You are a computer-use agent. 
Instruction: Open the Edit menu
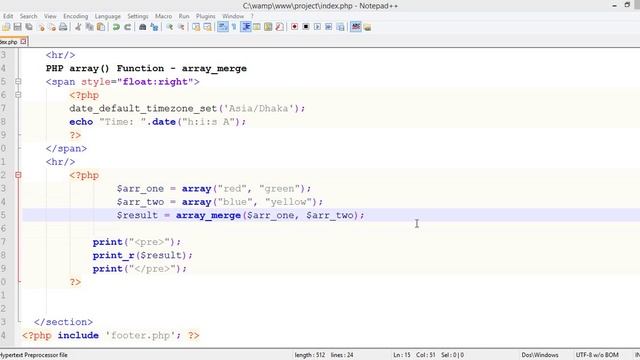point(8,16)
